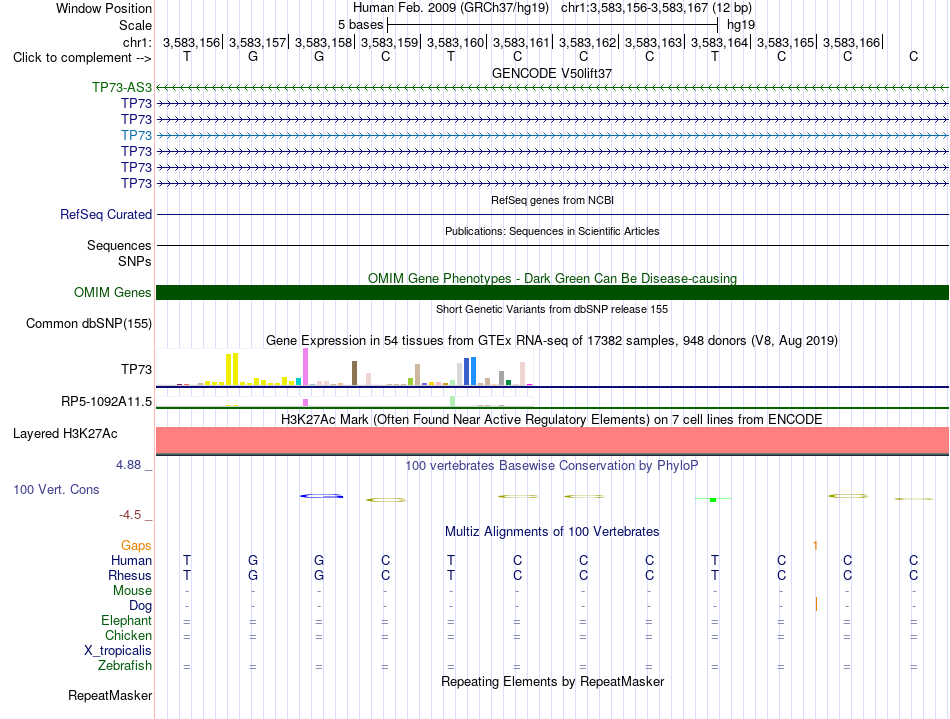Click the OMIM Gene Phenotypes track title
950x719 pixels.
point(553,279)
